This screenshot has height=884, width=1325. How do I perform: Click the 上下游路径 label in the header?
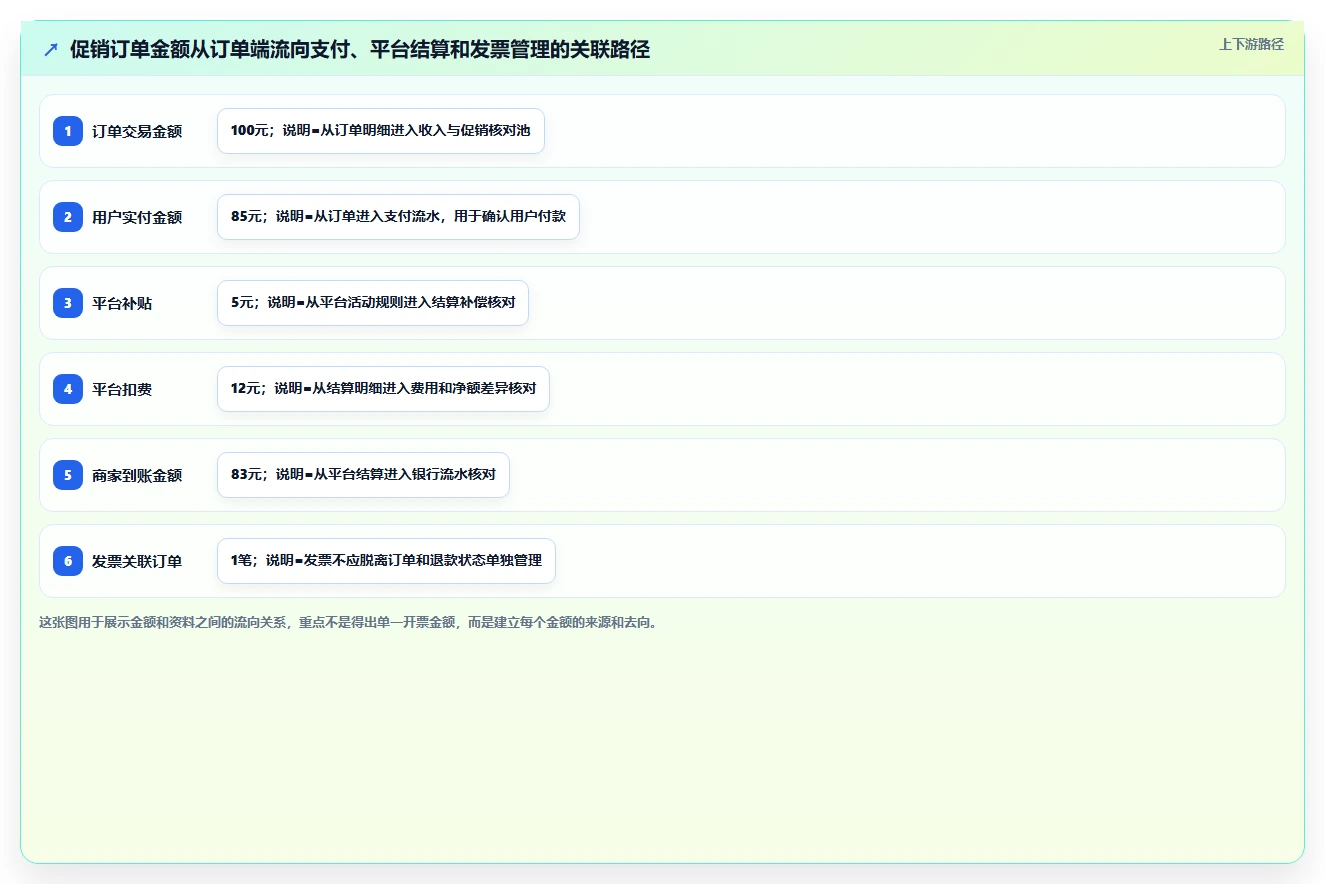[1251, 44]
